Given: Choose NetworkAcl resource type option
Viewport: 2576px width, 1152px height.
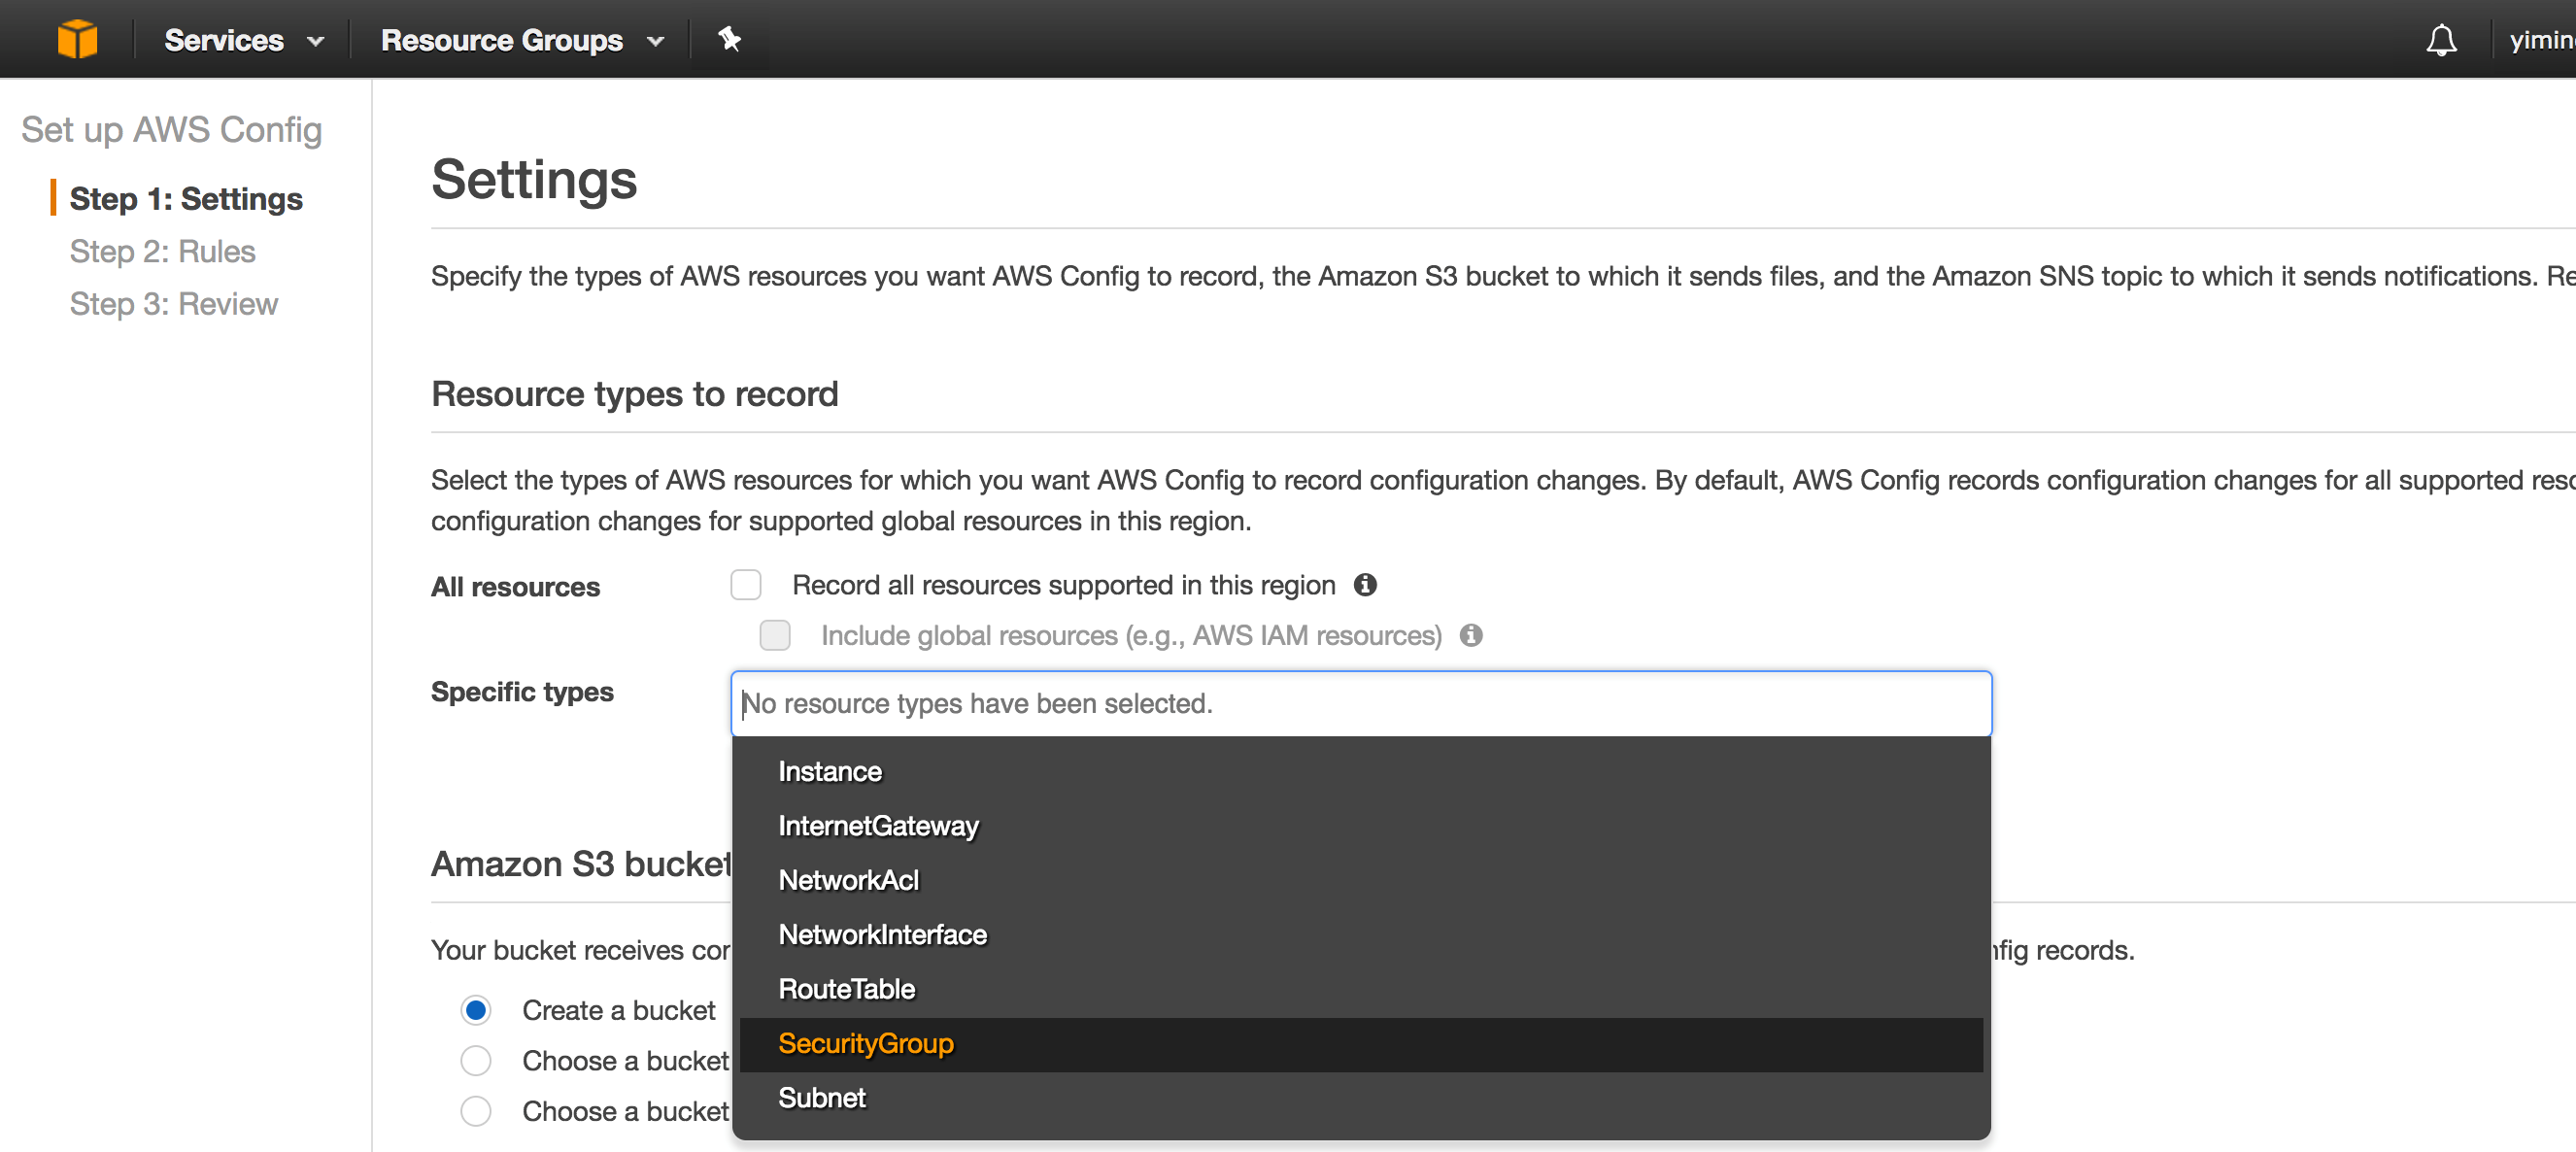Looking at the screenshot, I should [x=848, y=880].
